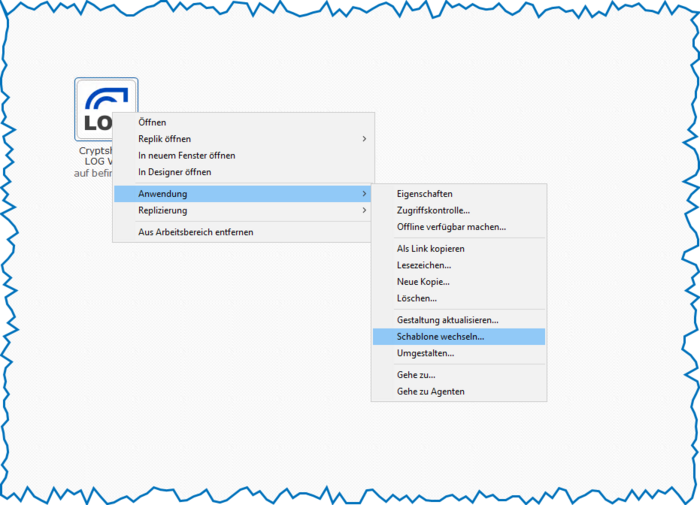Choose 'Öffnen' from the context menu

(x=152, y=122)
